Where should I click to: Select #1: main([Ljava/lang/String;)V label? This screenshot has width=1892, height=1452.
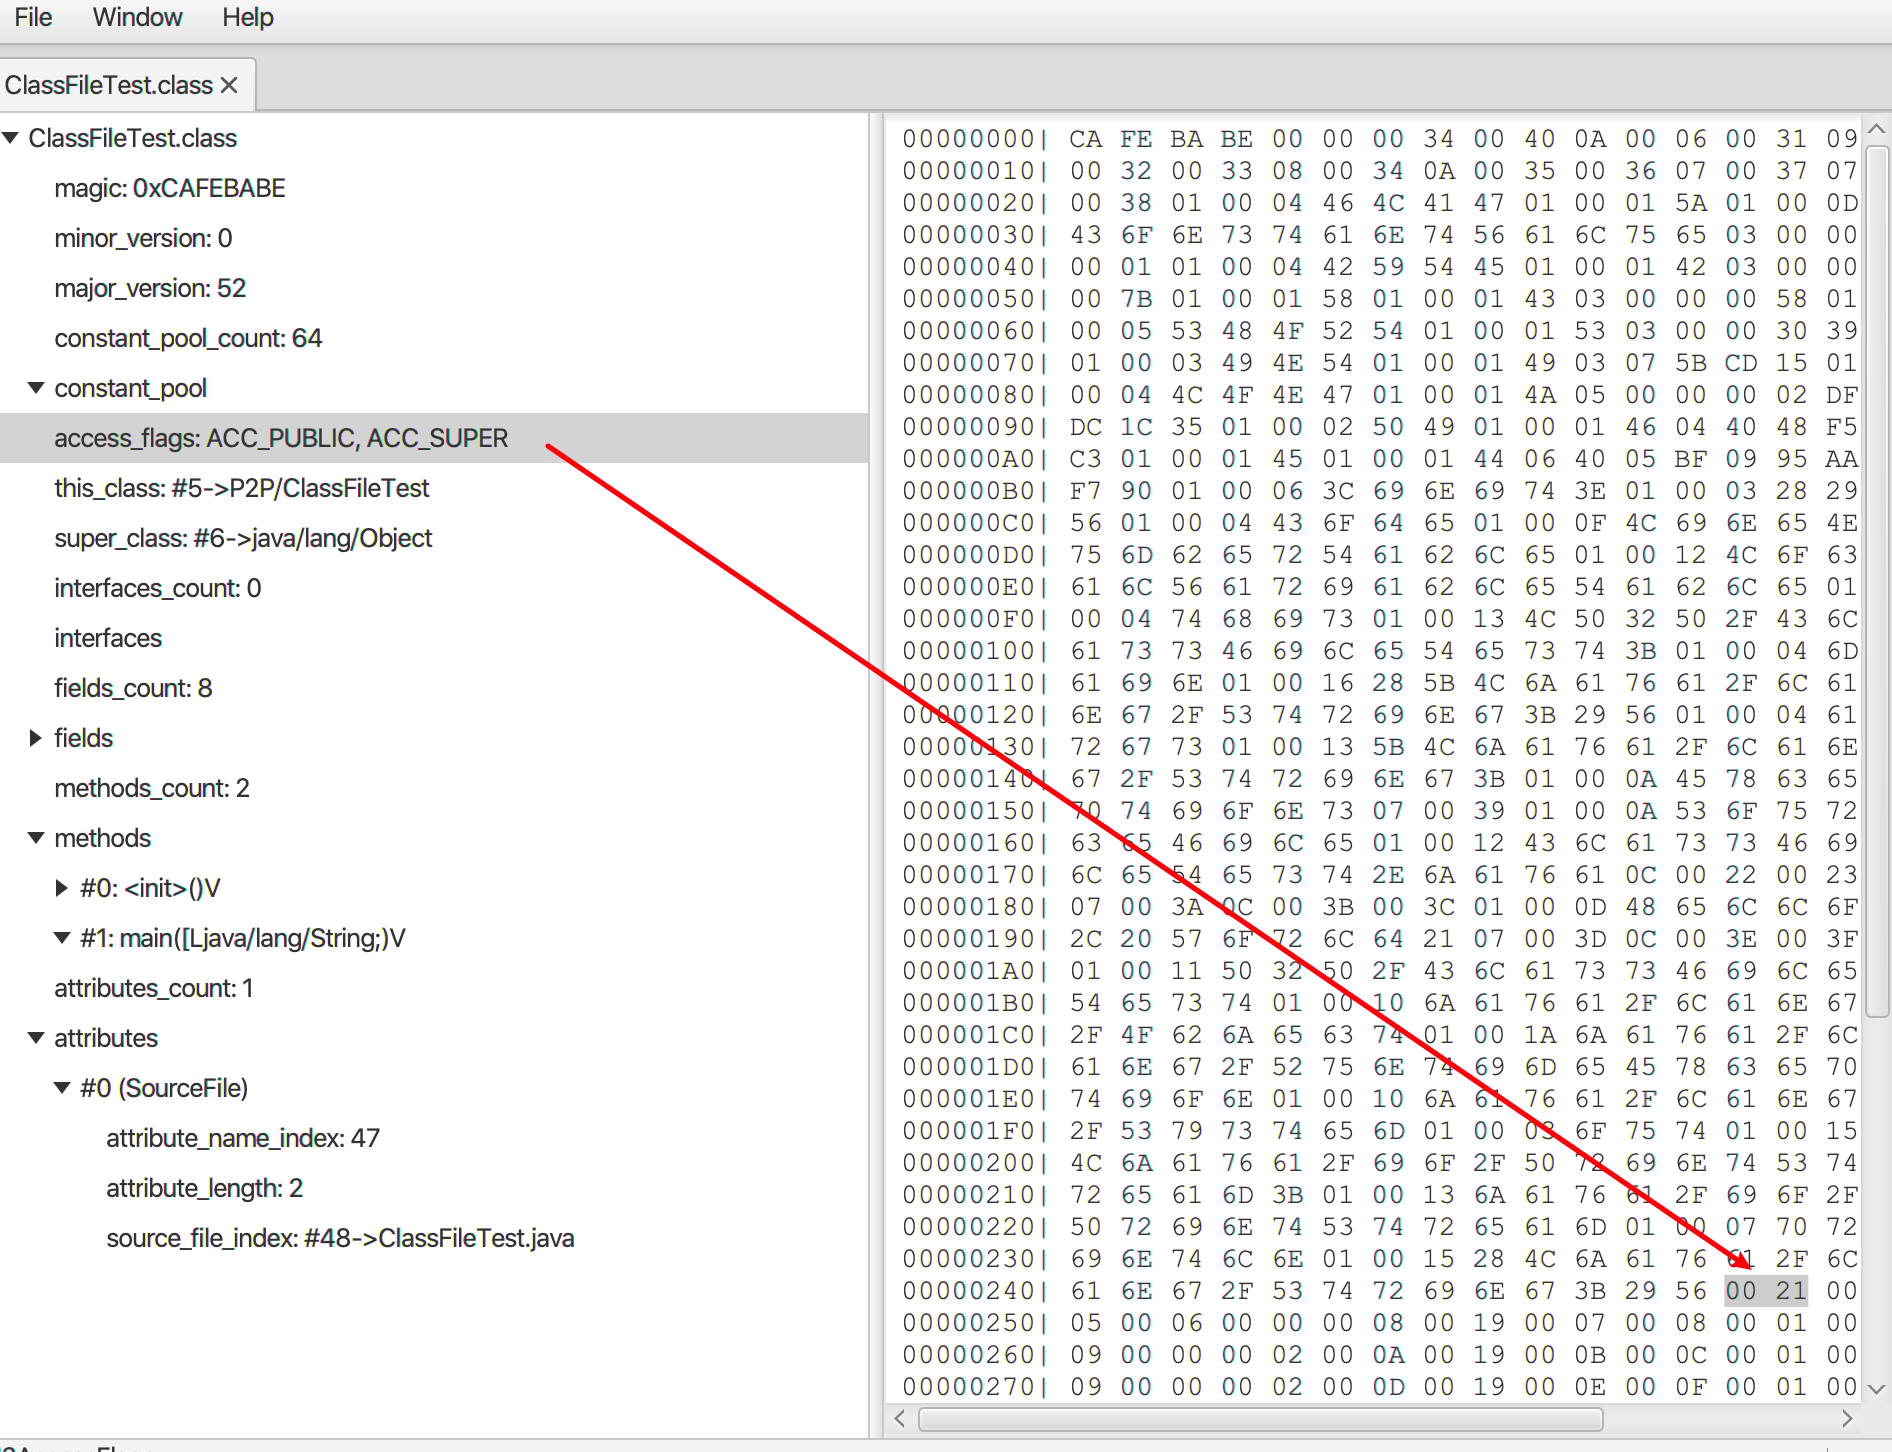(x=243, y=938)
